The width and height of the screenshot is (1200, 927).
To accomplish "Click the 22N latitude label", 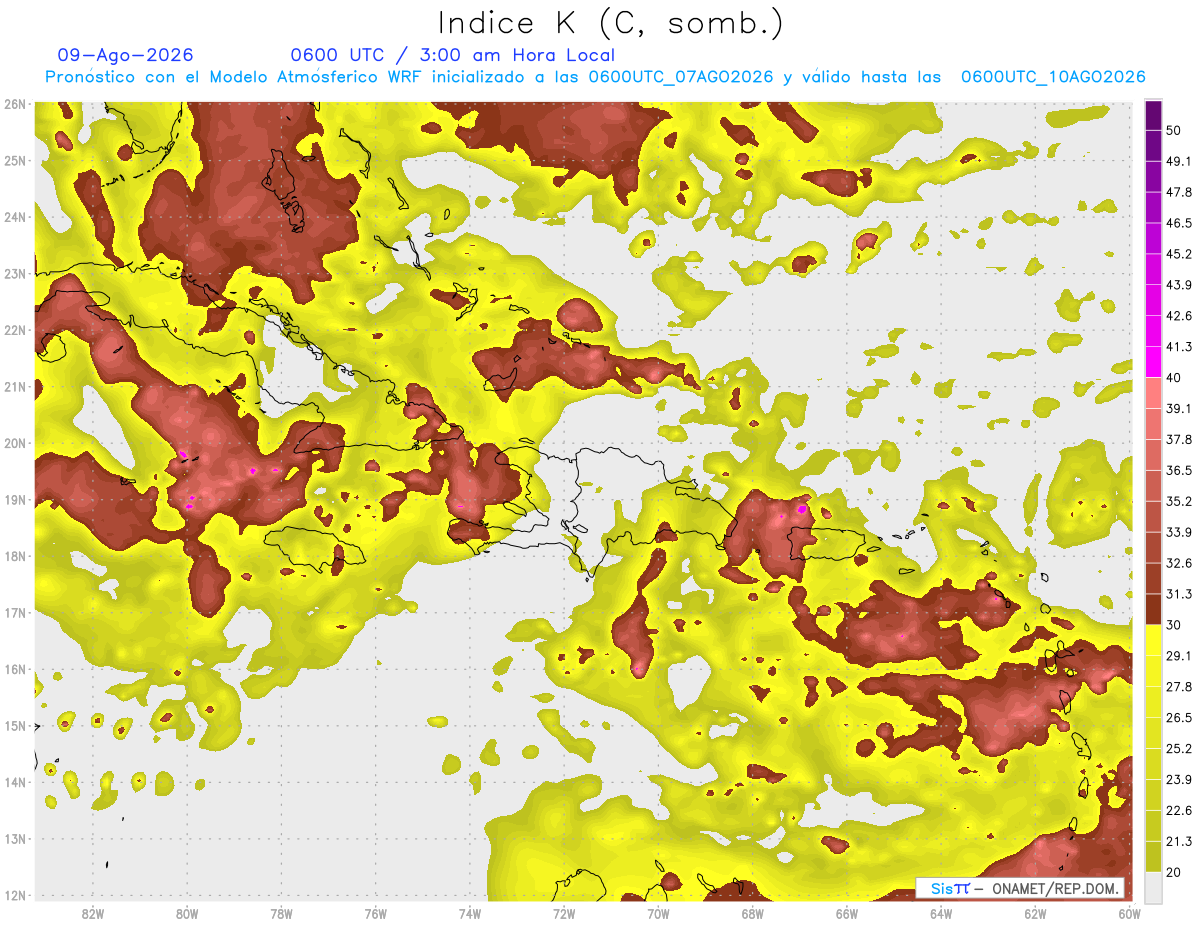I will (15, 330).
